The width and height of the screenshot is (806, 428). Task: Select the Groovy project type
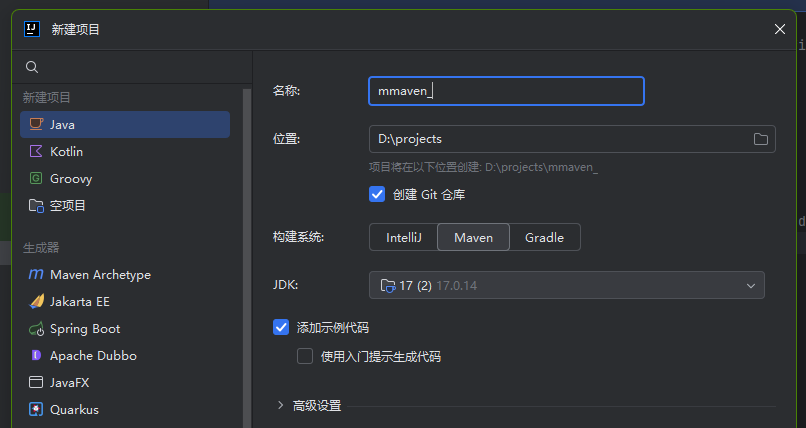(x=70, y=178)
